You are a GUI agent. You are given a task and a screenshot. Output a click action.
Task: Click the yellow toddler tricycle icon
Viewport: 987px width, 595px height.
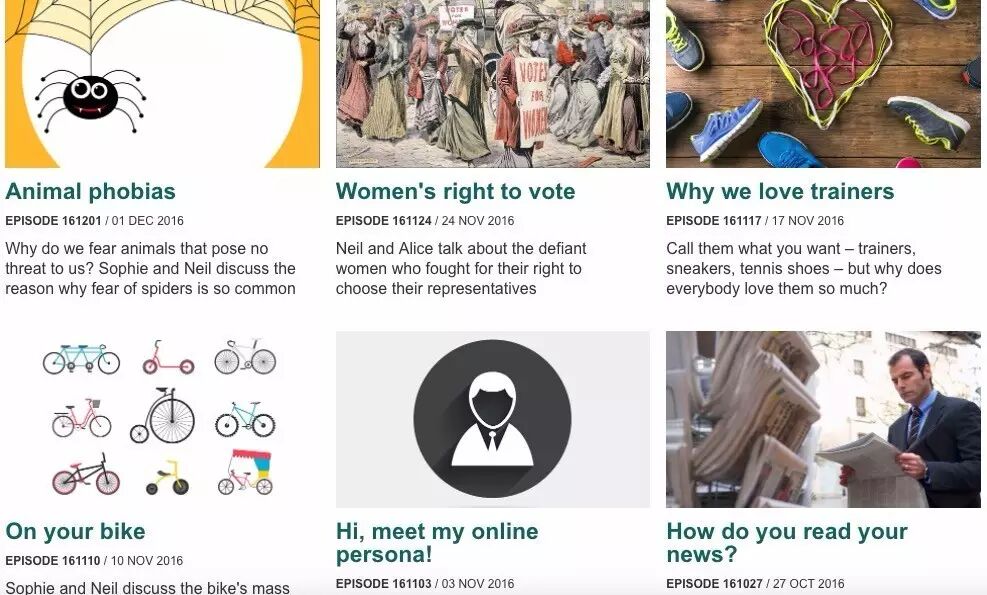pyautogui.click(x=167, y=478)
